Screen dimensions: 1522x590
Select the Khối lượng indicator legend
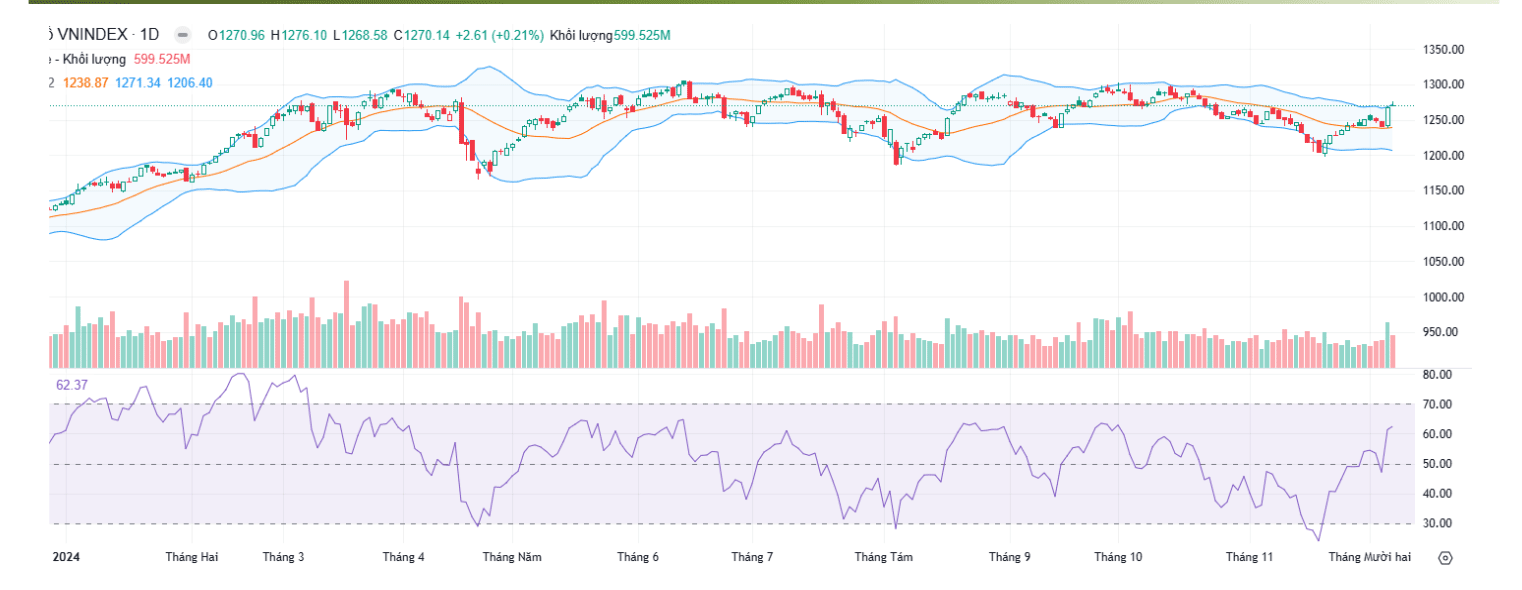click(92, 59)
